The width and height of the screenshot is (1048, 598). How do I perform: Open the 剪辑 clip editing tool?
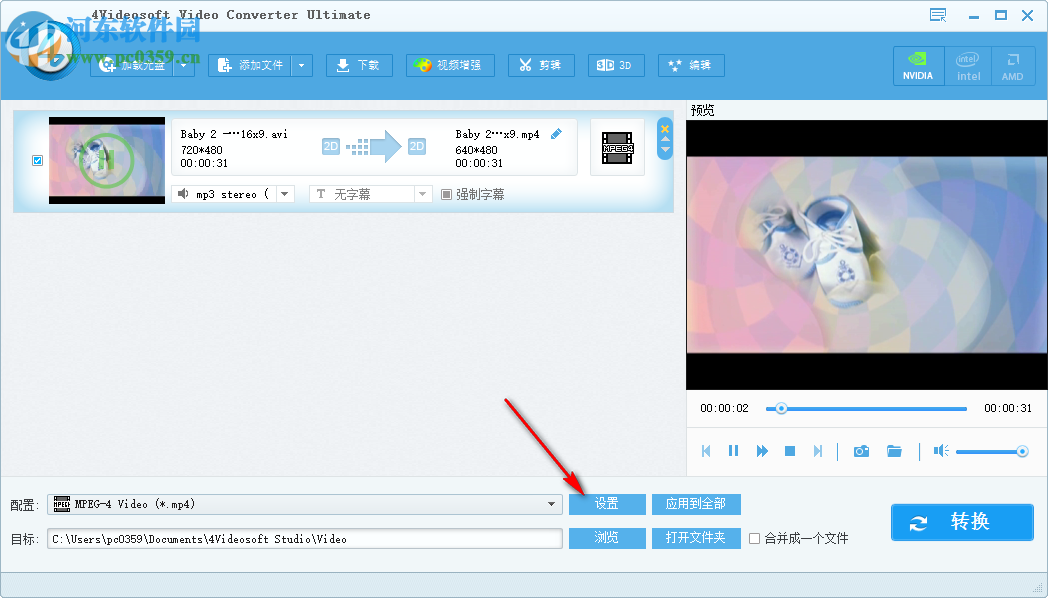541,65
